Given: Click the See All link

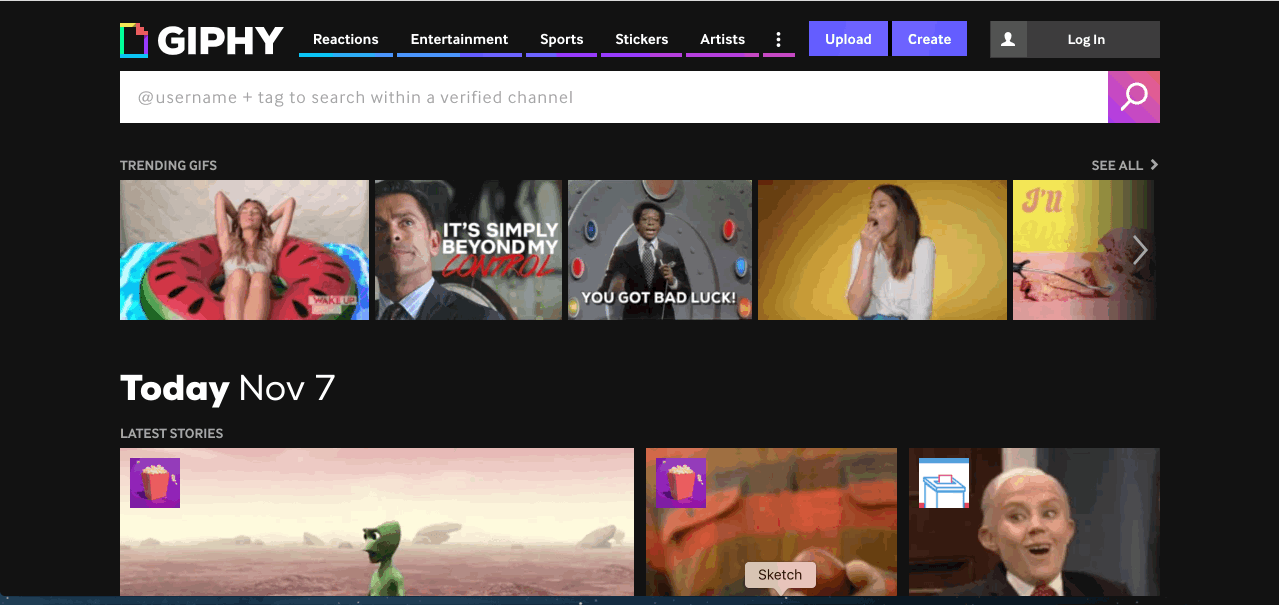Looking at the screenshot, I should 1117,165.
